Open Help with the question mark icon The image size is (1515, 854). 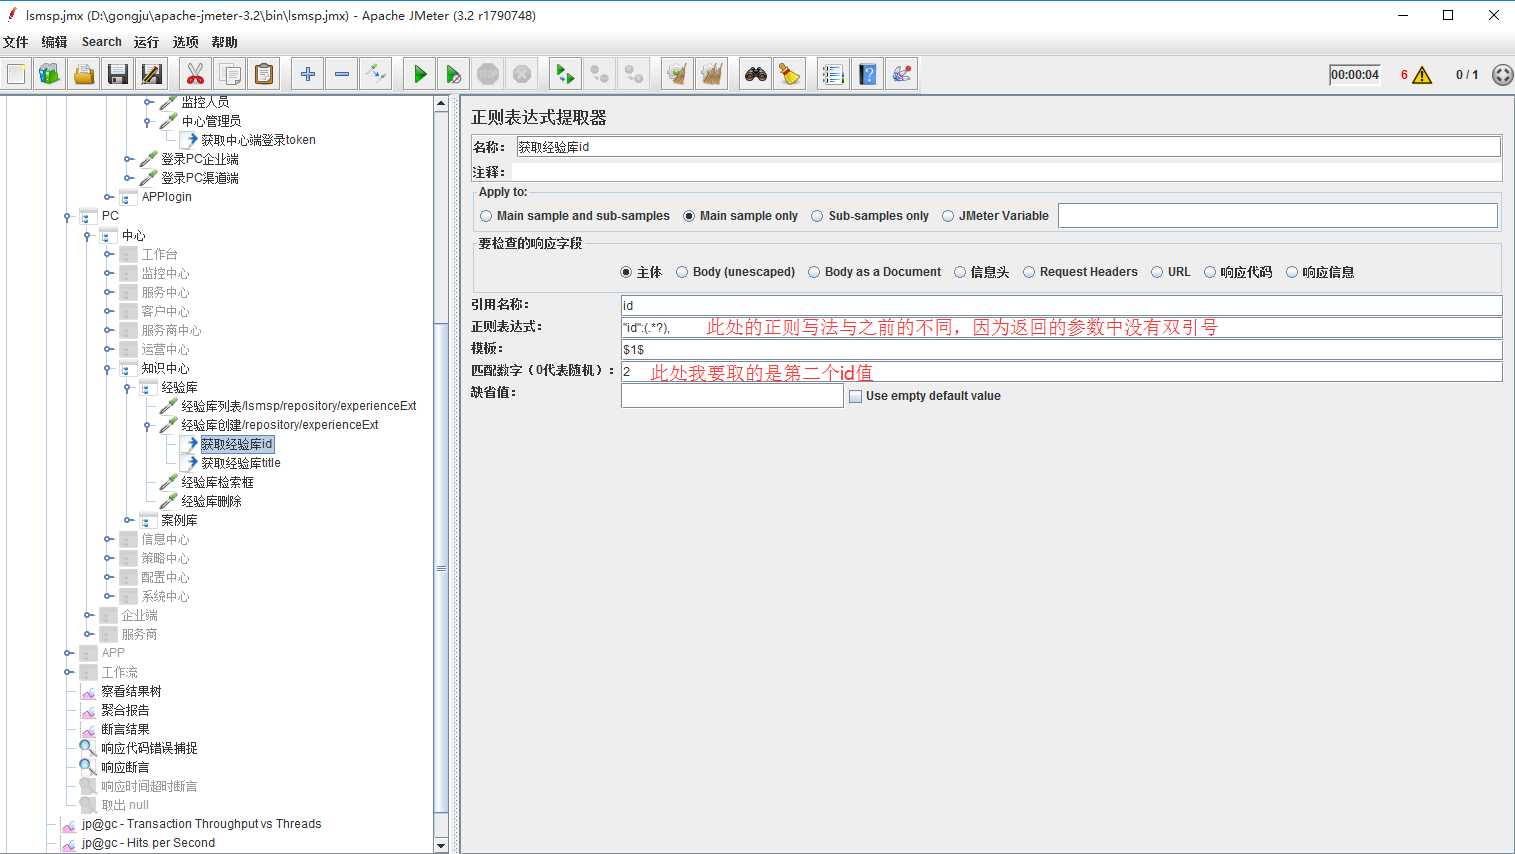tap(868, 74)
